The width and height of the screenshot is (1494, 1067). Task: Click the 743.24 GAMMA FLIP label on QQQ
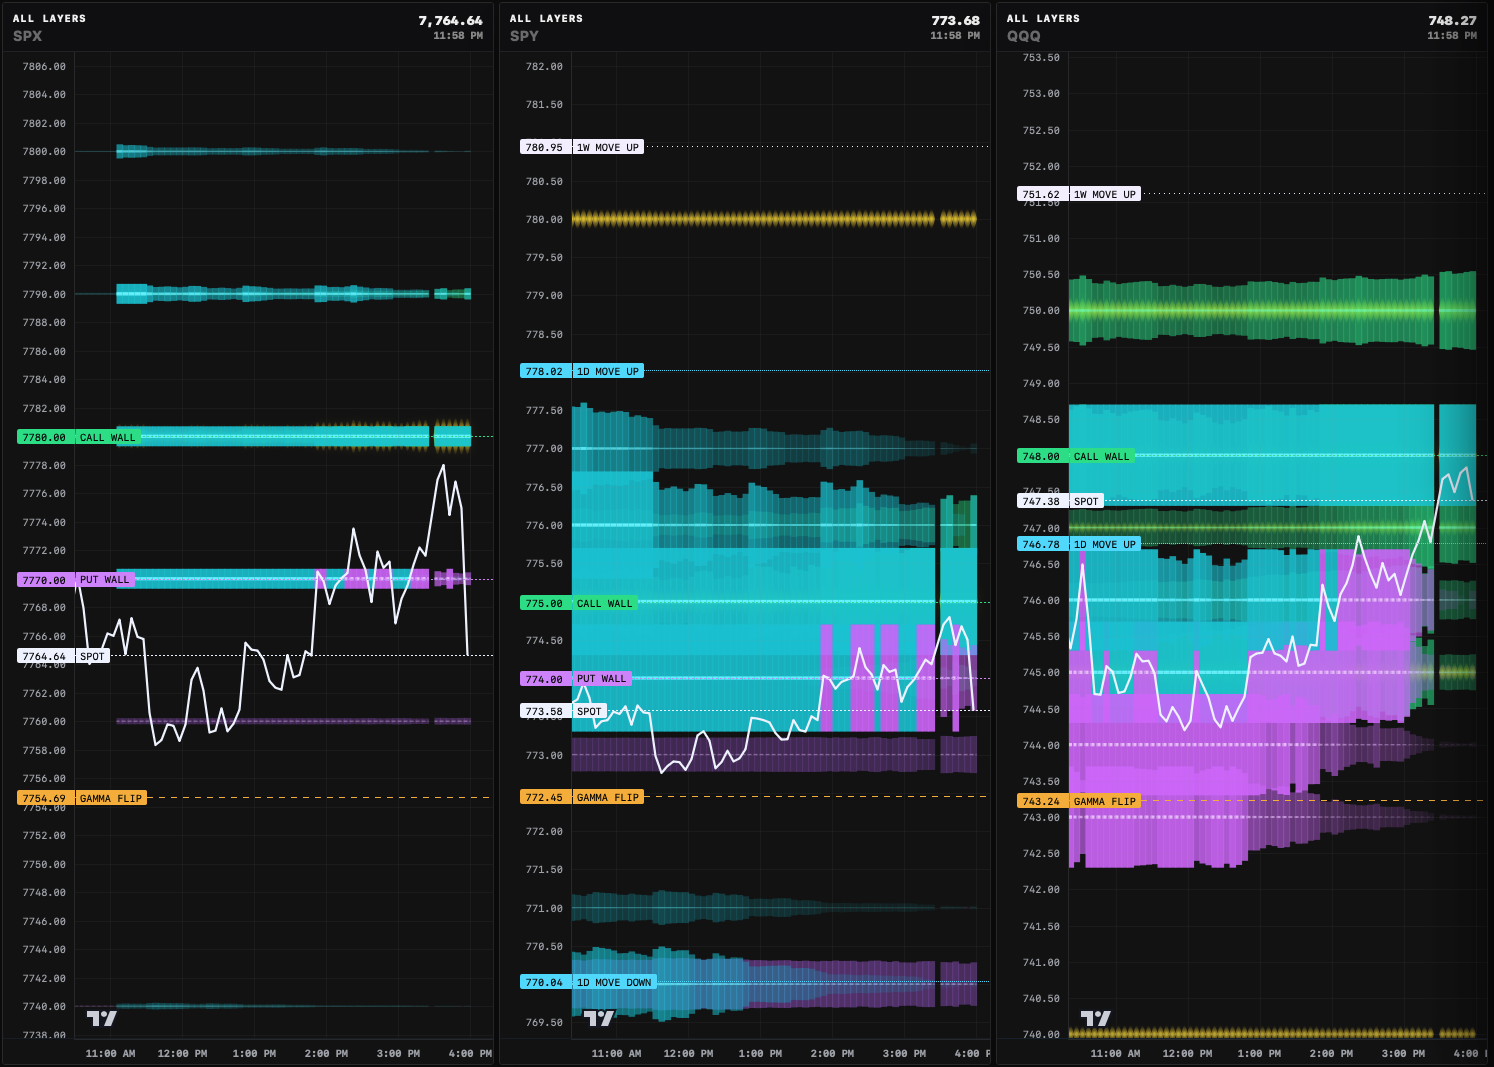click(x=1079, y=801)
